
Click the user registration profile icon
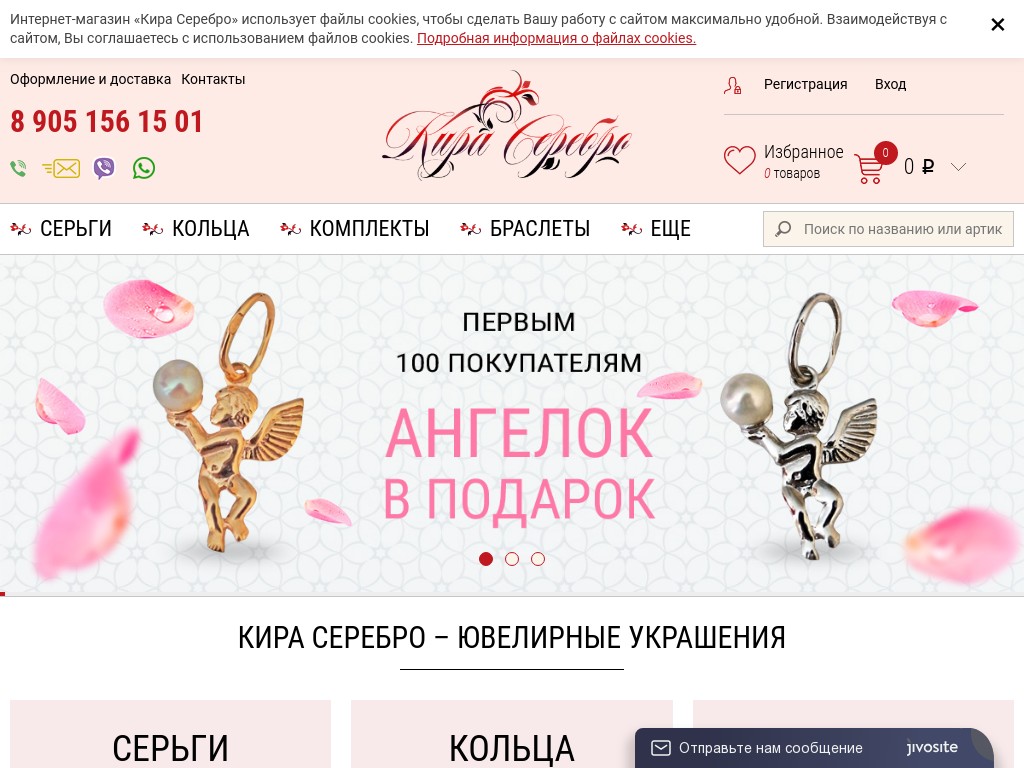(732, 86)
